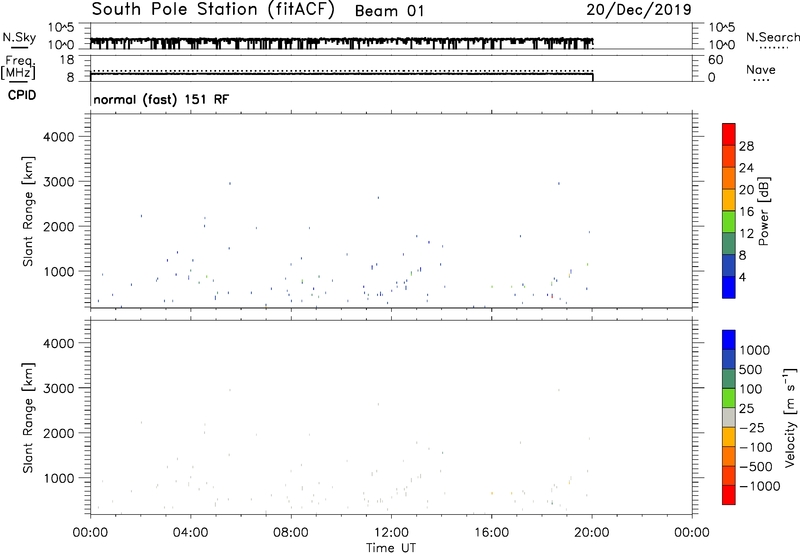The image size is (800, 554).
Task: Click the 'Freq. [MHz]' axis label
Action: 20,68
